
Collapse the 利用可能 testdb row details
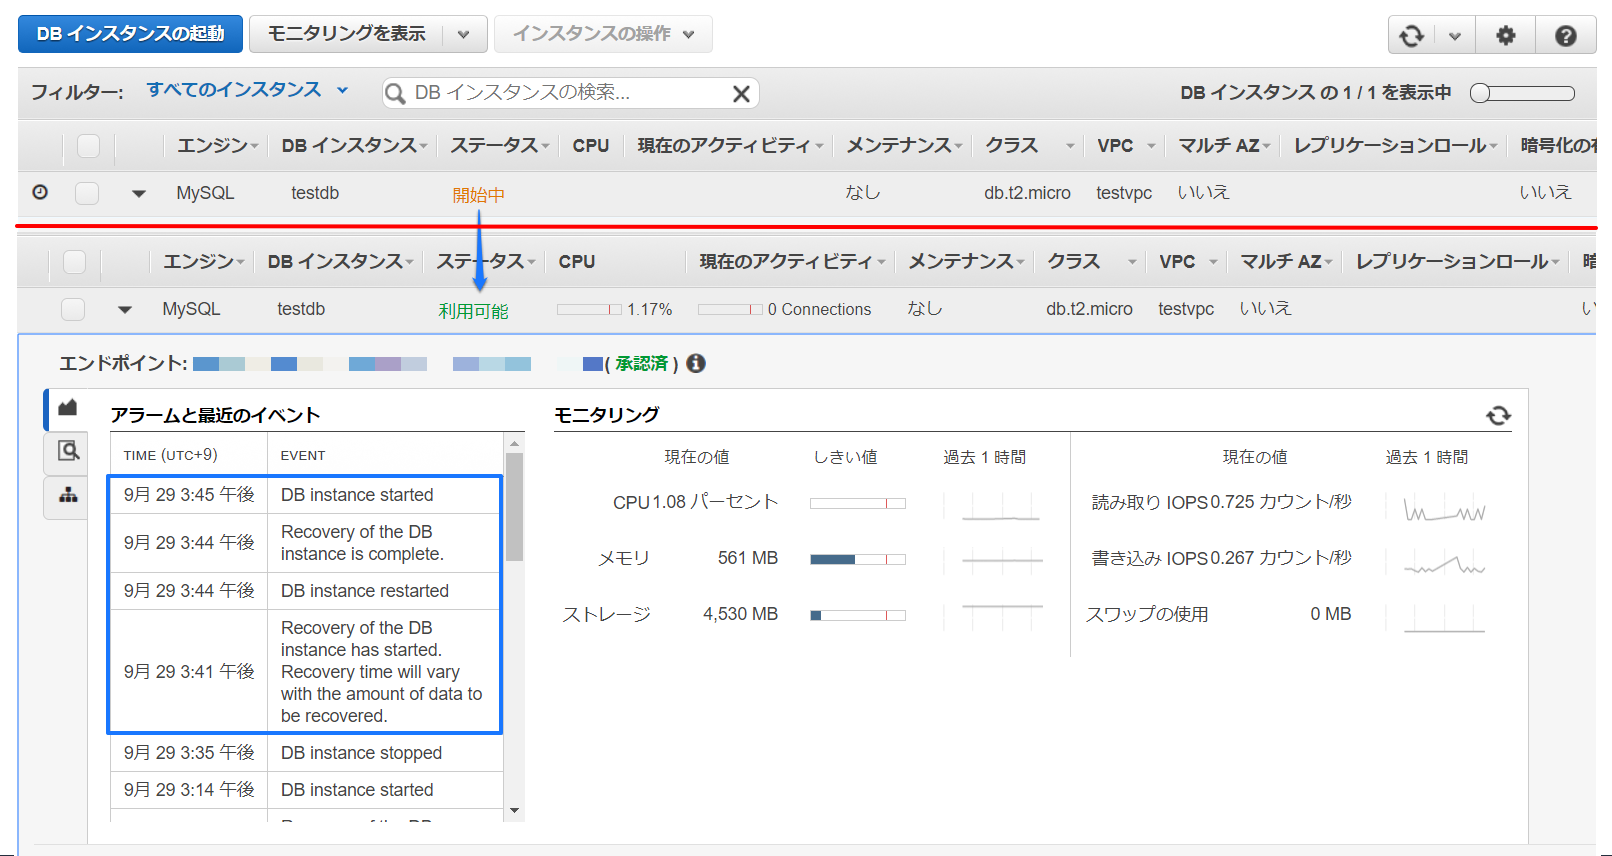pyautogui.click(x=125, y=310)
